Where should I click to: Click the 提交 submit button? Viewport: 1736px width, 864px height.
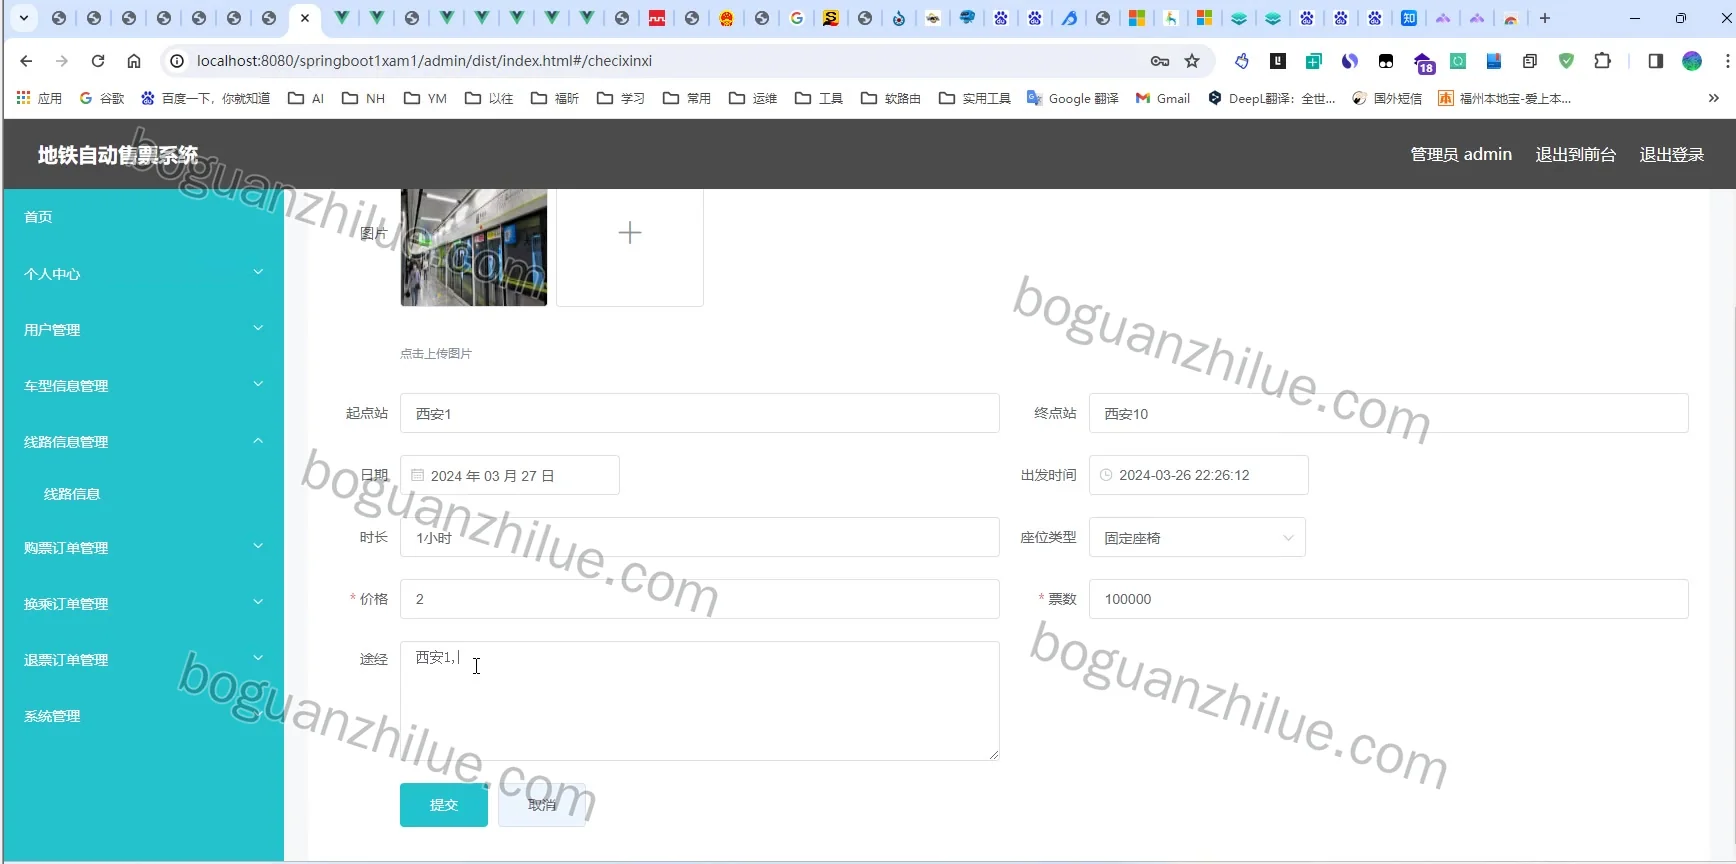click(444, 805)
